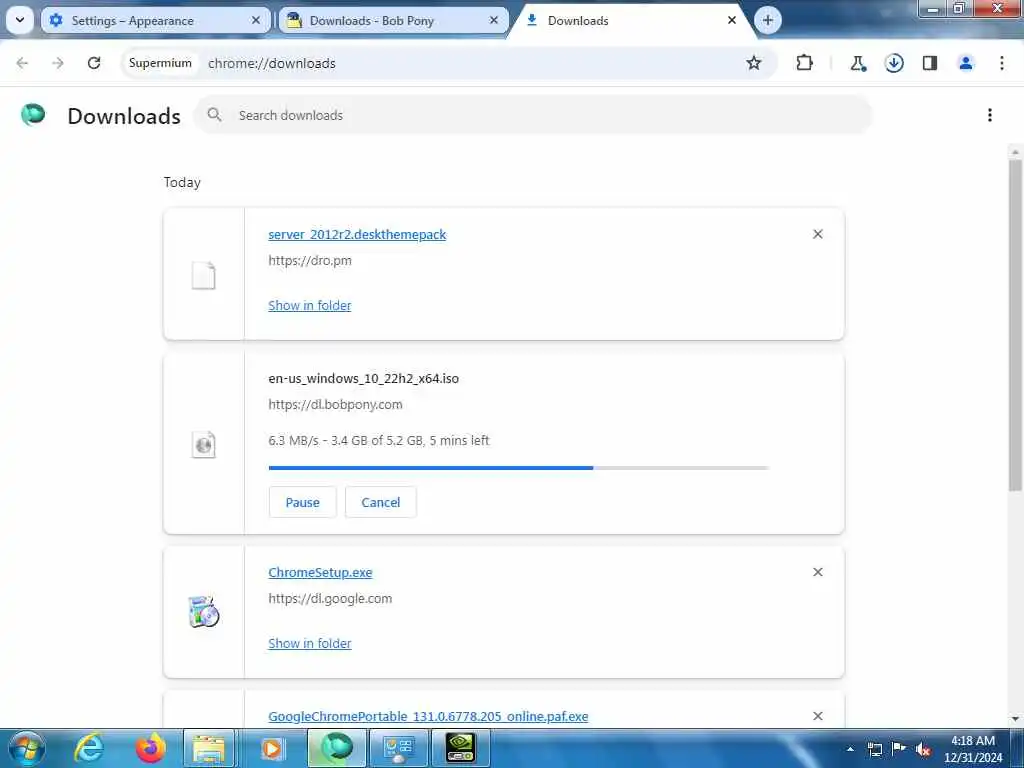The width and height of the screenshot is (1024, 768).
Task: Click the page vertical scrollbar thumb
Action: (x=1015, y=325)
